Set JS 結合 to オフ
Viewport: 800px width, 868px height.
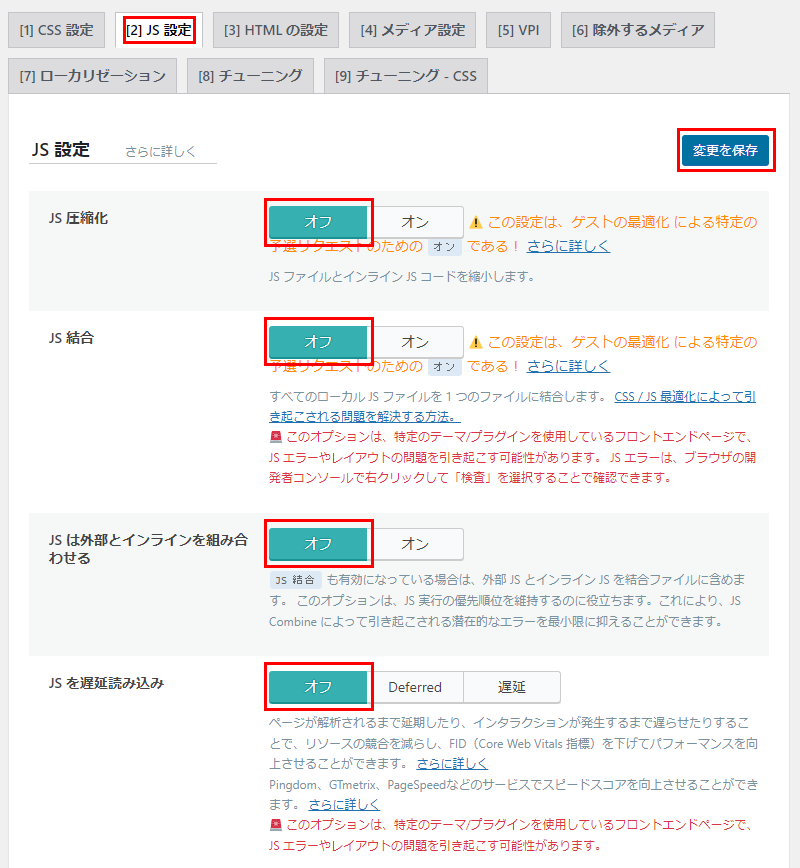[x=318, y=341]
